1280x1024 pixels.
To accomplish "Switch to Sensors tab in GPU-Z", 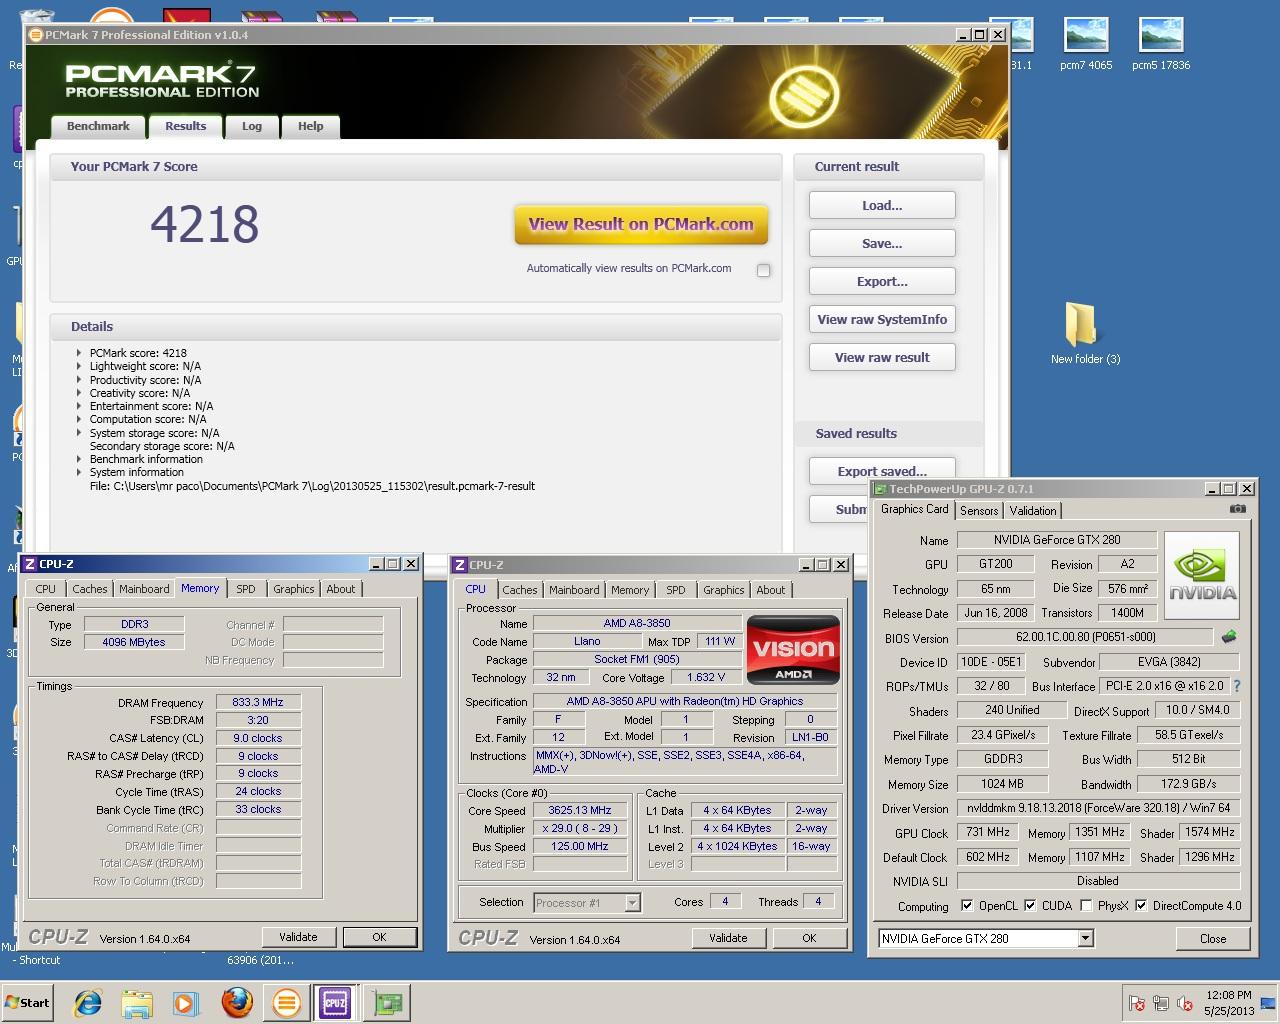I will click(x=979, y=510).
